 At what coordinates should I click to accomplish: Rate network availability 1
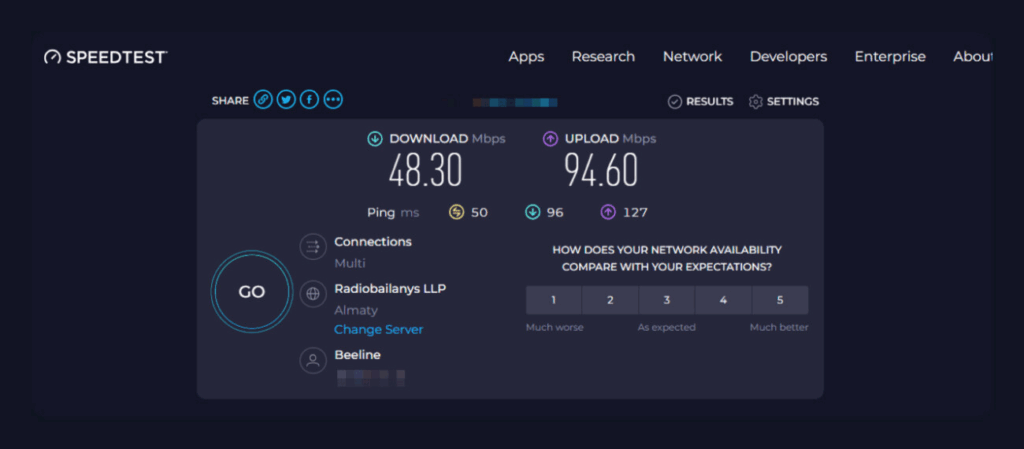click(x=554, y=300)
